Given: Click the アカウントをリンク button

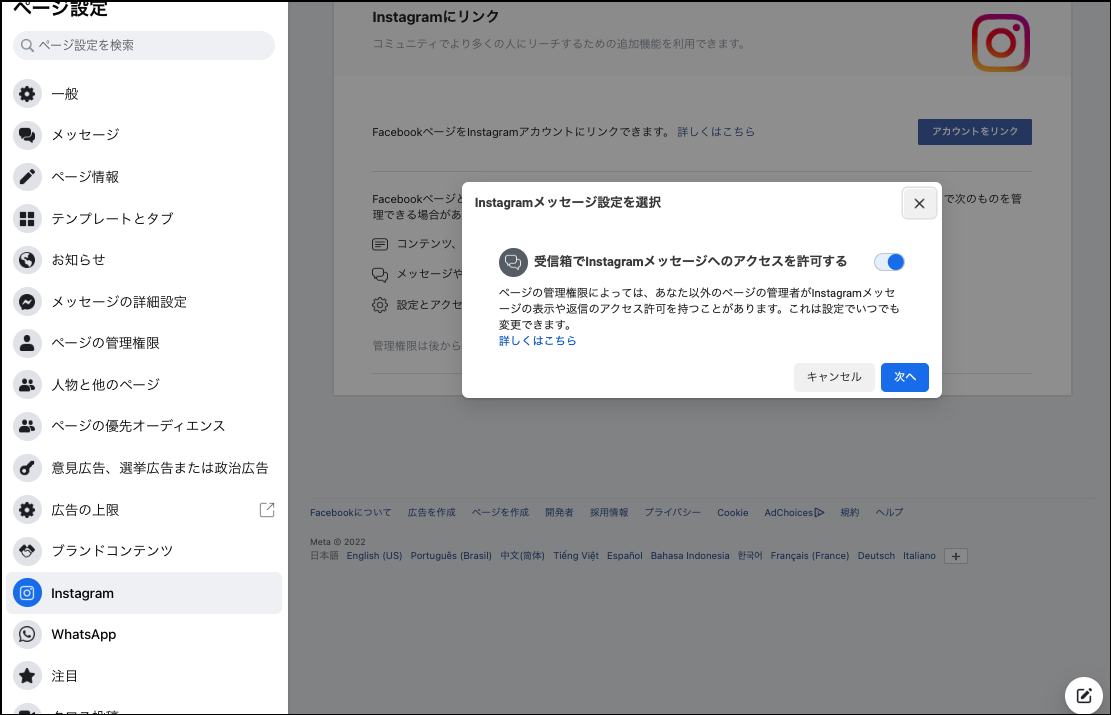Looking at the screenshot, I should click(974, 132).
